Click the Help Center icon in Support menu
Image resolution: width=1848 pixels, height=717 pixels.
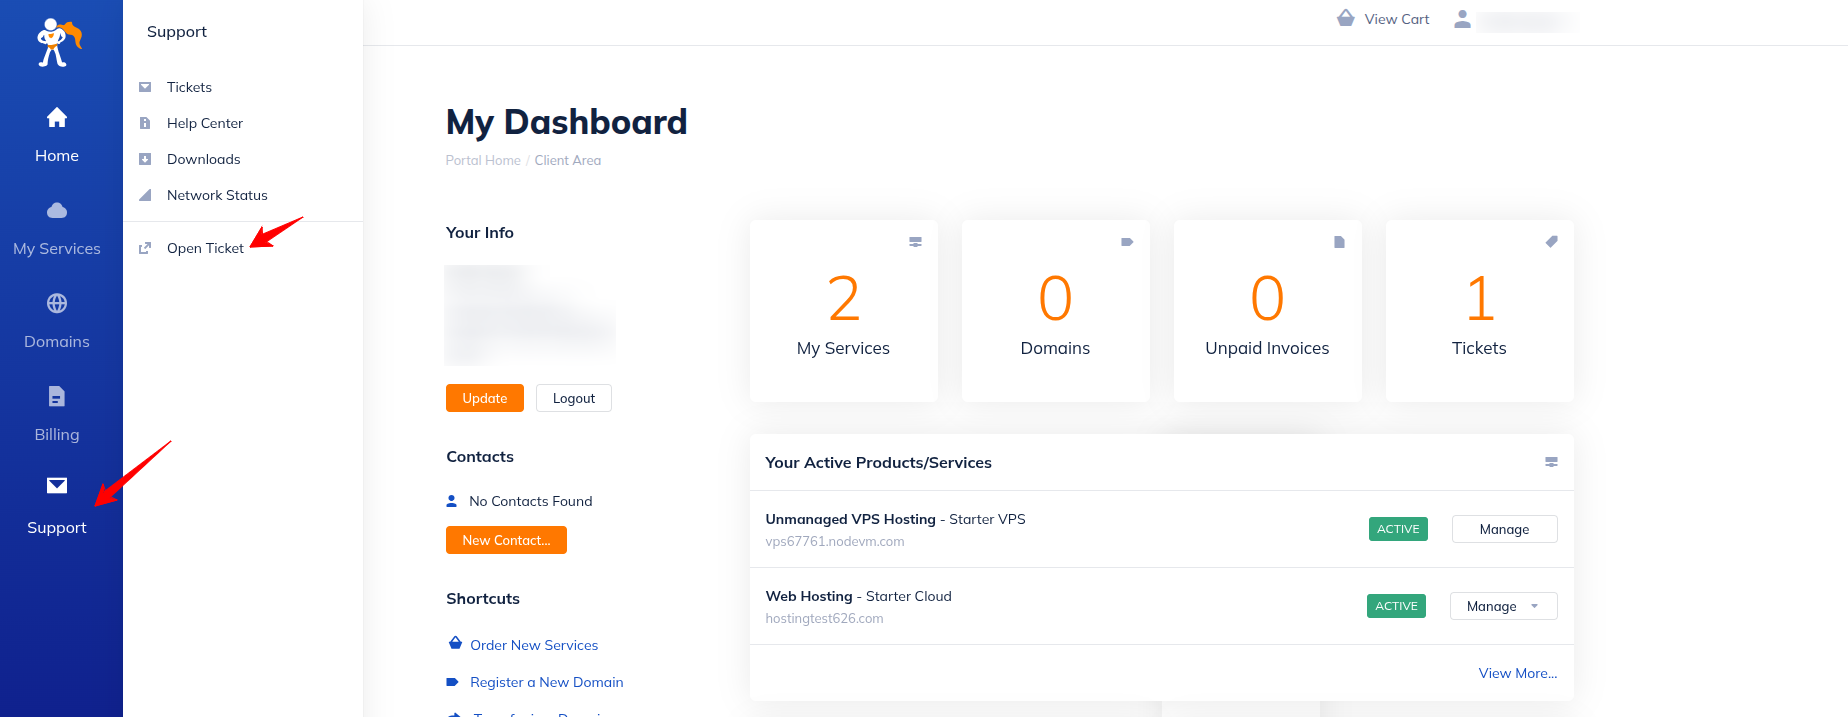tap(145, 123)
